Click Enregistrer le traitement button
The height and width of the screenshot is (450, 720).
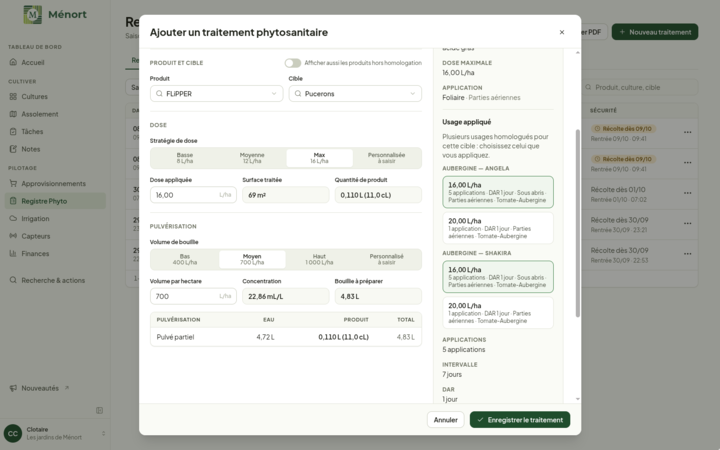pyautogui.click(x=520, y=420)
